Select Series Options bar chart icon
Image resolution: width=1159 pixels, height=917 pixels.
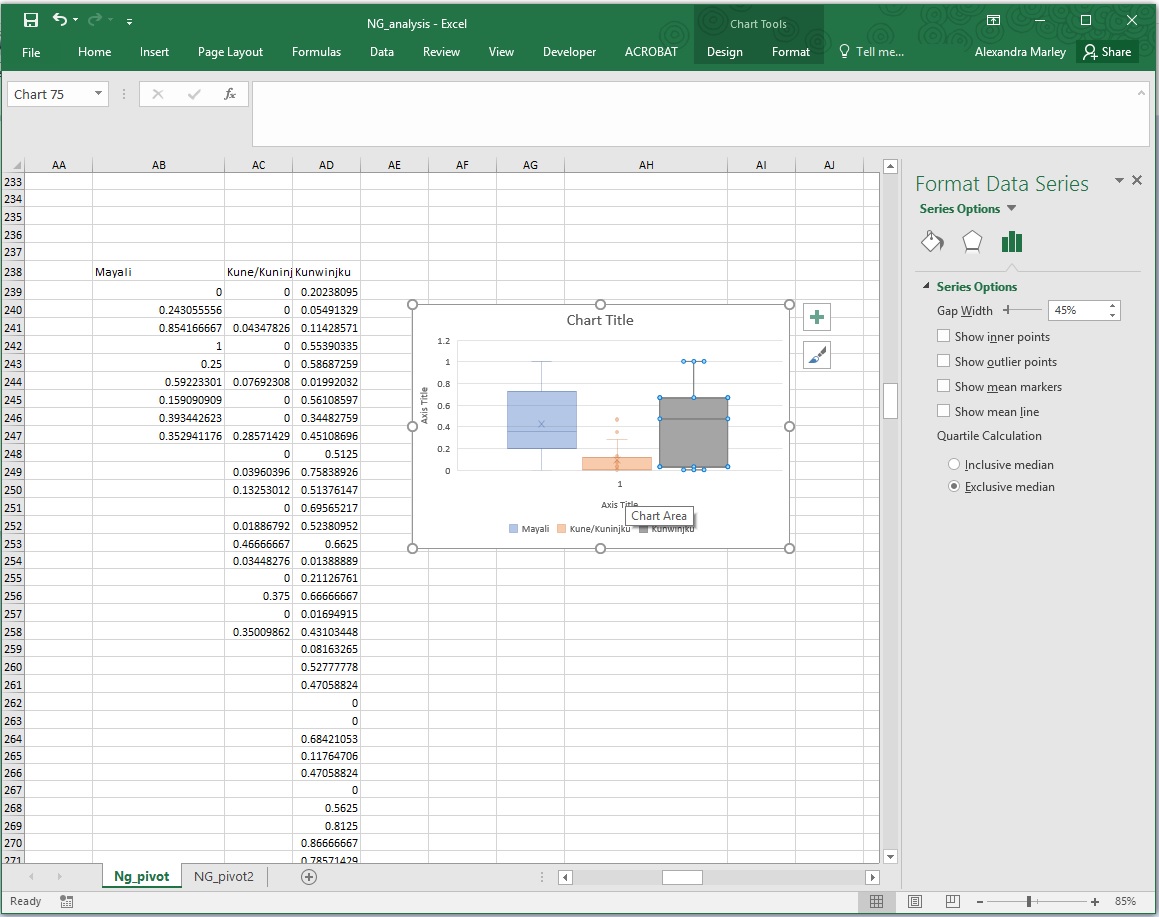[x=1011, y=242]
